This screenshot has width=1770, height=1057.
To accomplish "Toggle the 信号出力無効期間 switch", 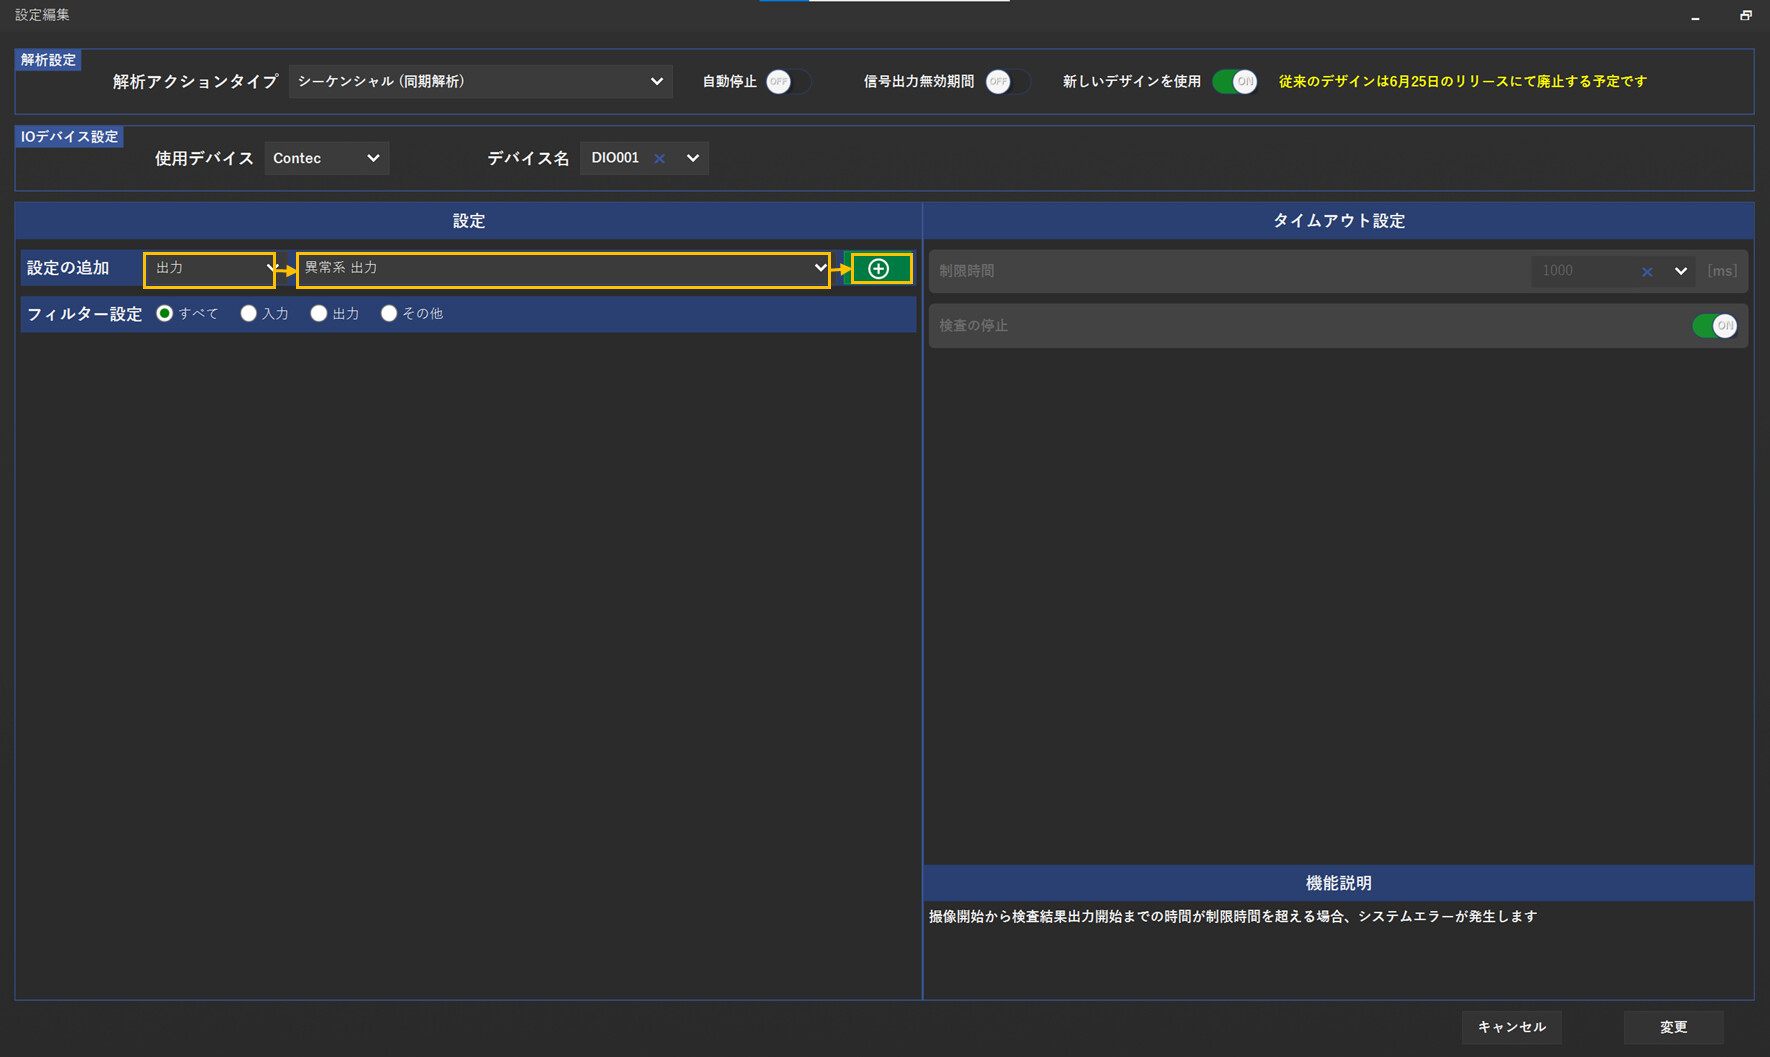I will coord(1007,81).
